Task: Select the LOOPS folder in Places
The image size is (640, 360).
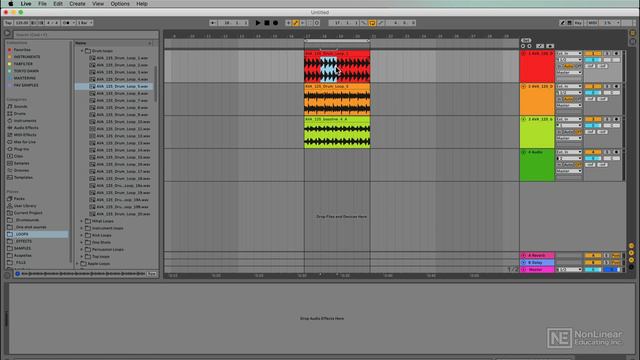Action: point(37,234)
